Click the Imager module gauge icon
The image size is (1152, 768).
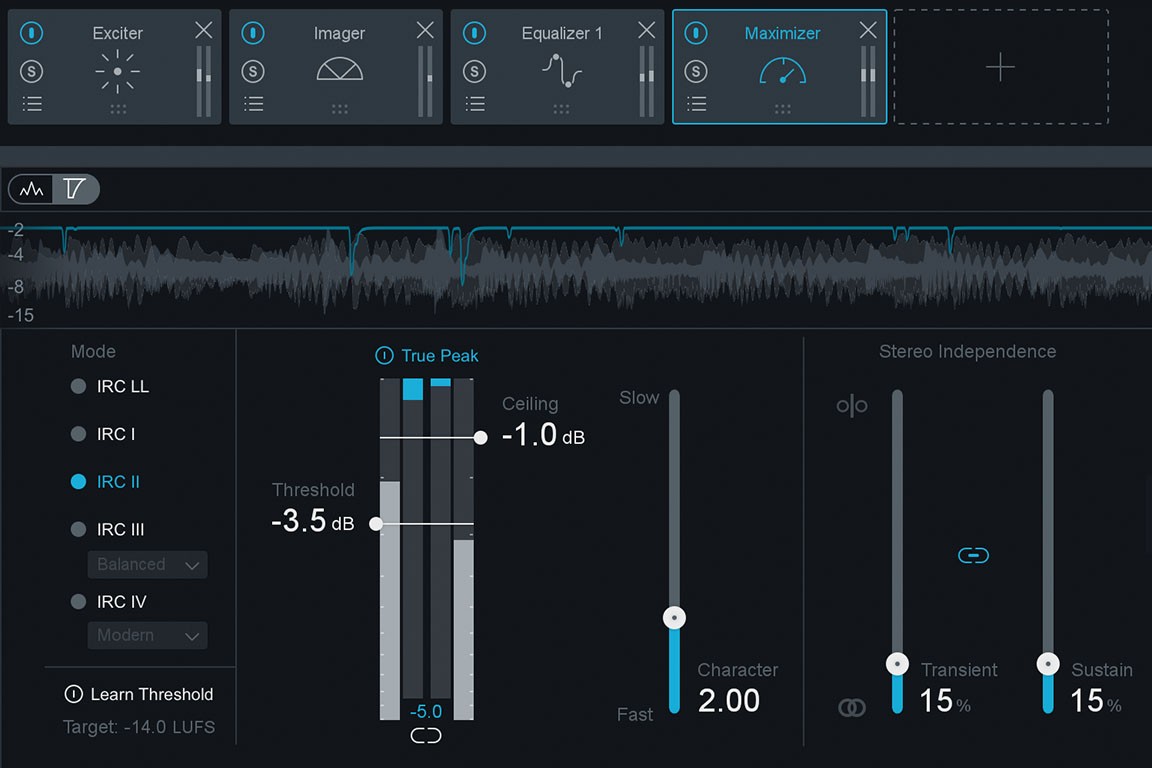click(339, 70)
